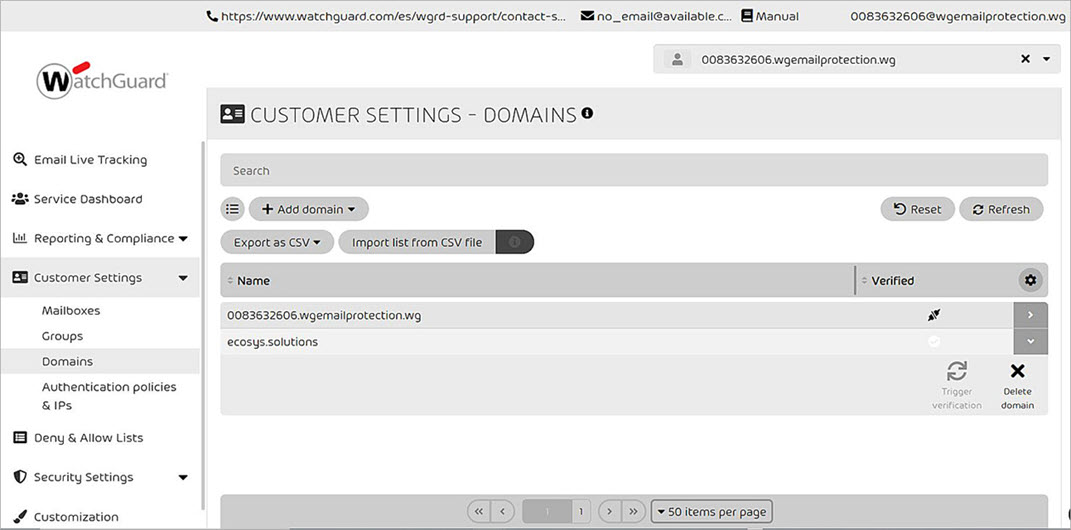Image resolution: width=1071 pixels, height=530 pixels.
Task: Click the WatchGuard logo
Action: (102, 81)
